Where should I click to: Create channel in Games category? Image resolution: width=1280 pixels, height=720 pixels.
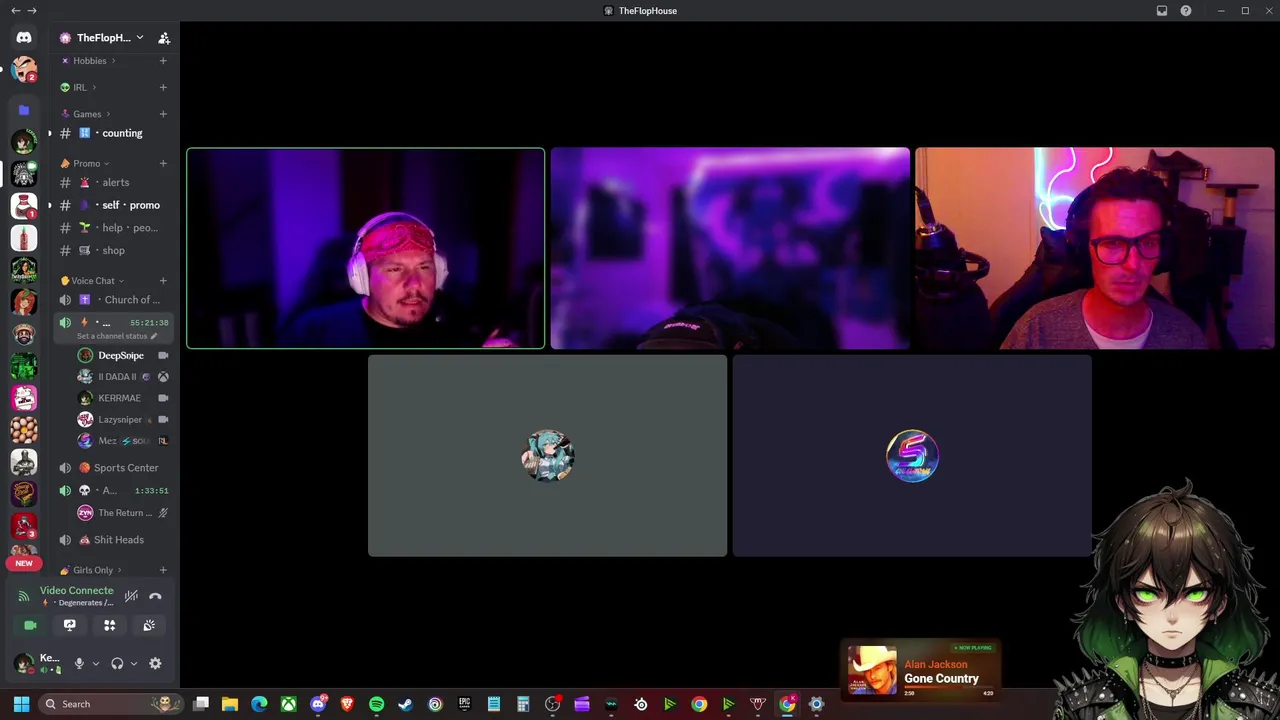coord(163,114)
